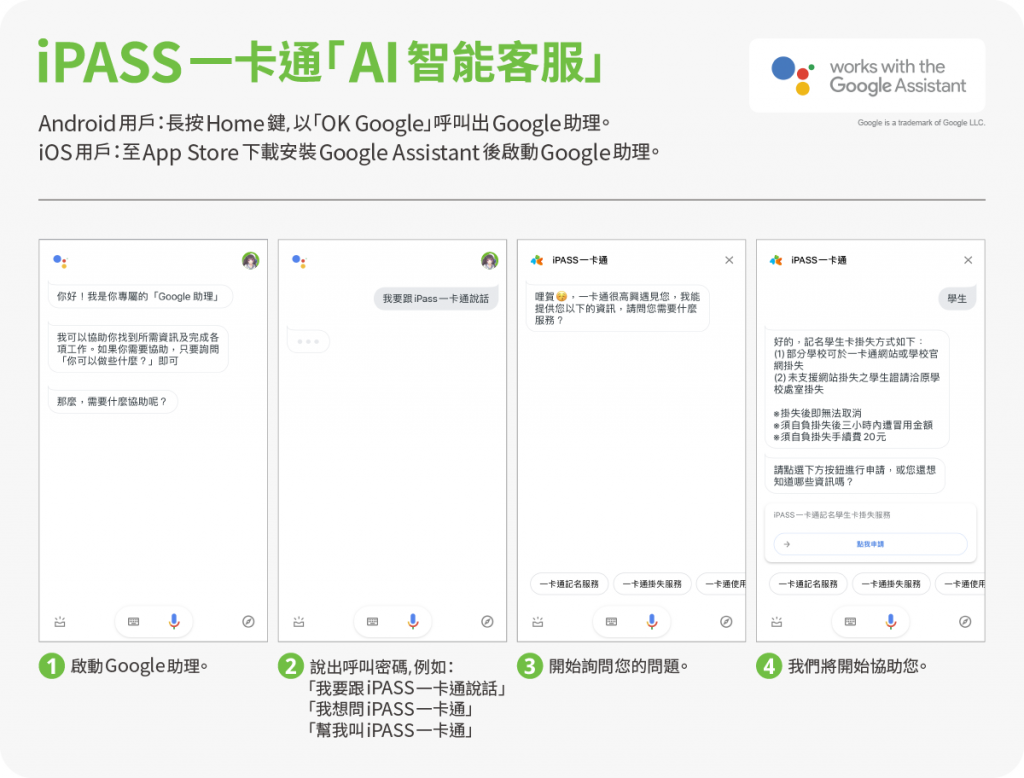The height and width of the screenshot is (778, 1024).
Task: Open the compass explore icon in step 1 screen
Action: [248, 621]
